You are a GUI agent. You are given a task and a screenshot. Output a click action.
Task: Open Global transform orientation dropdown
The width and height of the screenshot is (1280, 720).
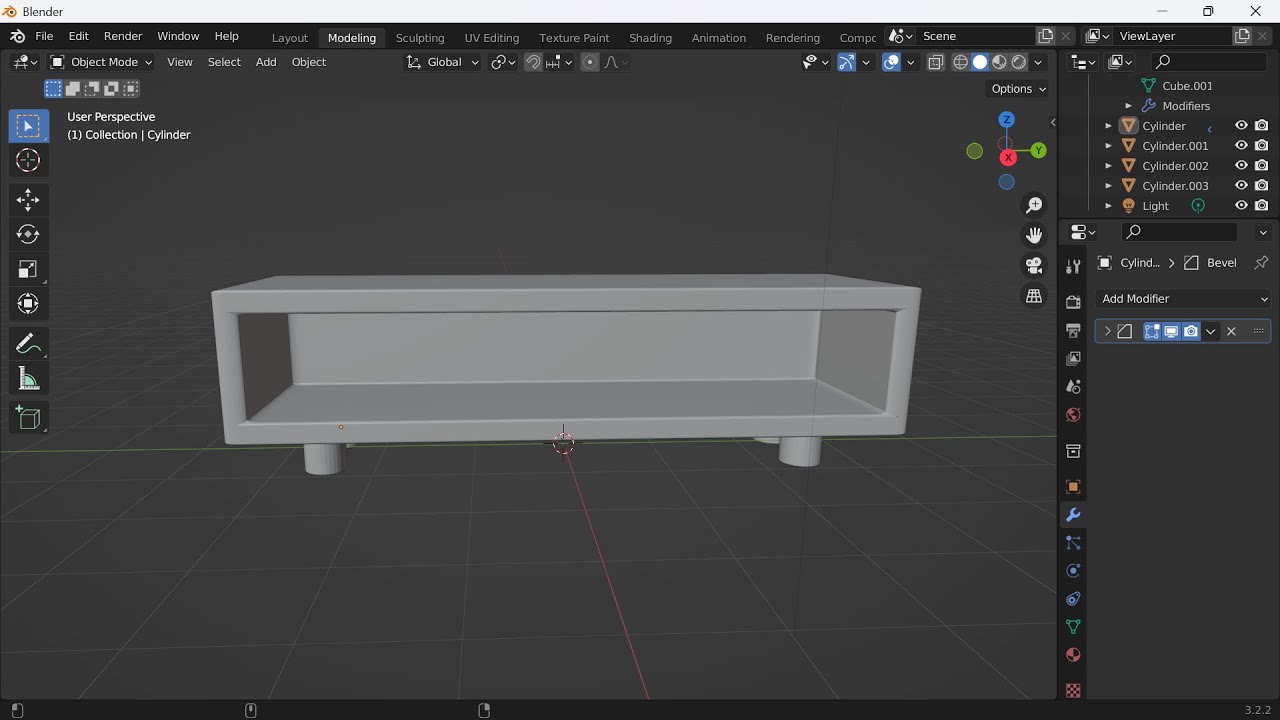point(442,62)
